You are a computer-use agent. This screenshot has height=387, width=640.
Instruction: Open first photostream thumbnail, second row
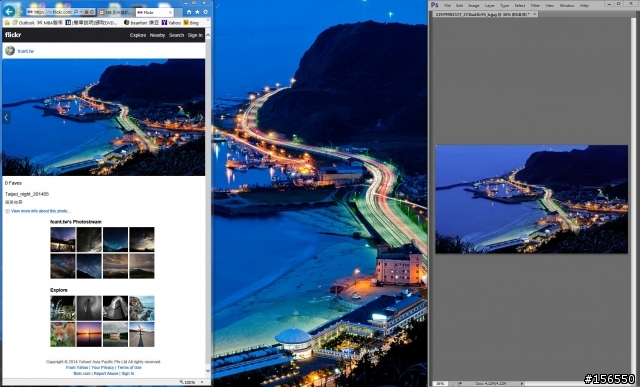click(x=63, y=266)
